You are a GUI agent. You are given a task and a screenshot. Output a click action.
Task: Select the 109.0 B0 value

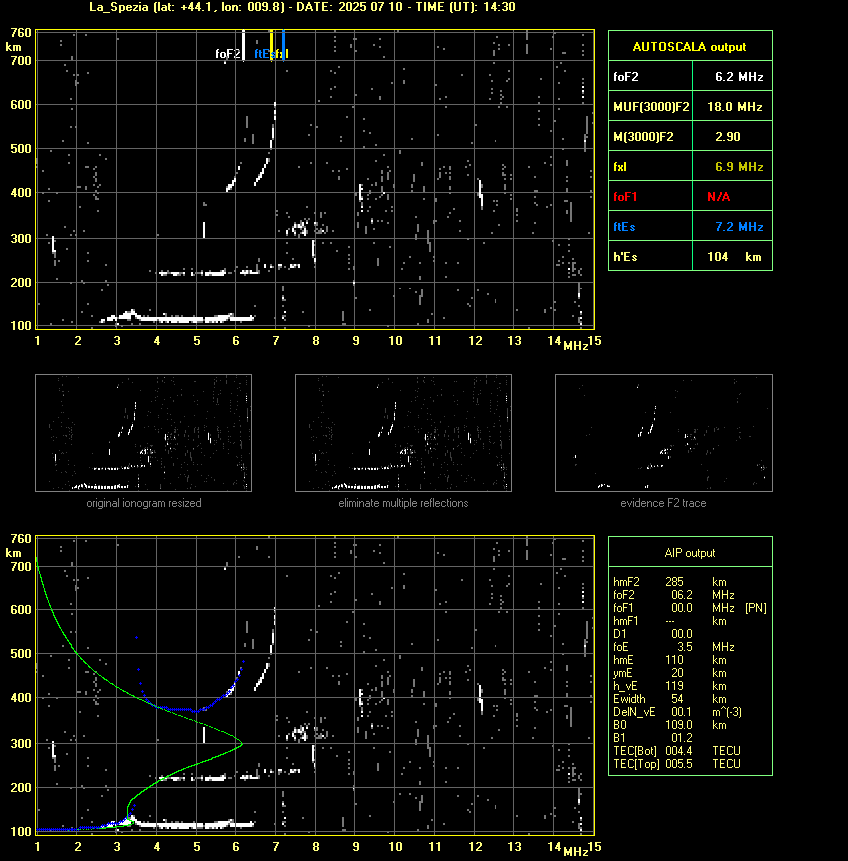(x=679, y=725)
